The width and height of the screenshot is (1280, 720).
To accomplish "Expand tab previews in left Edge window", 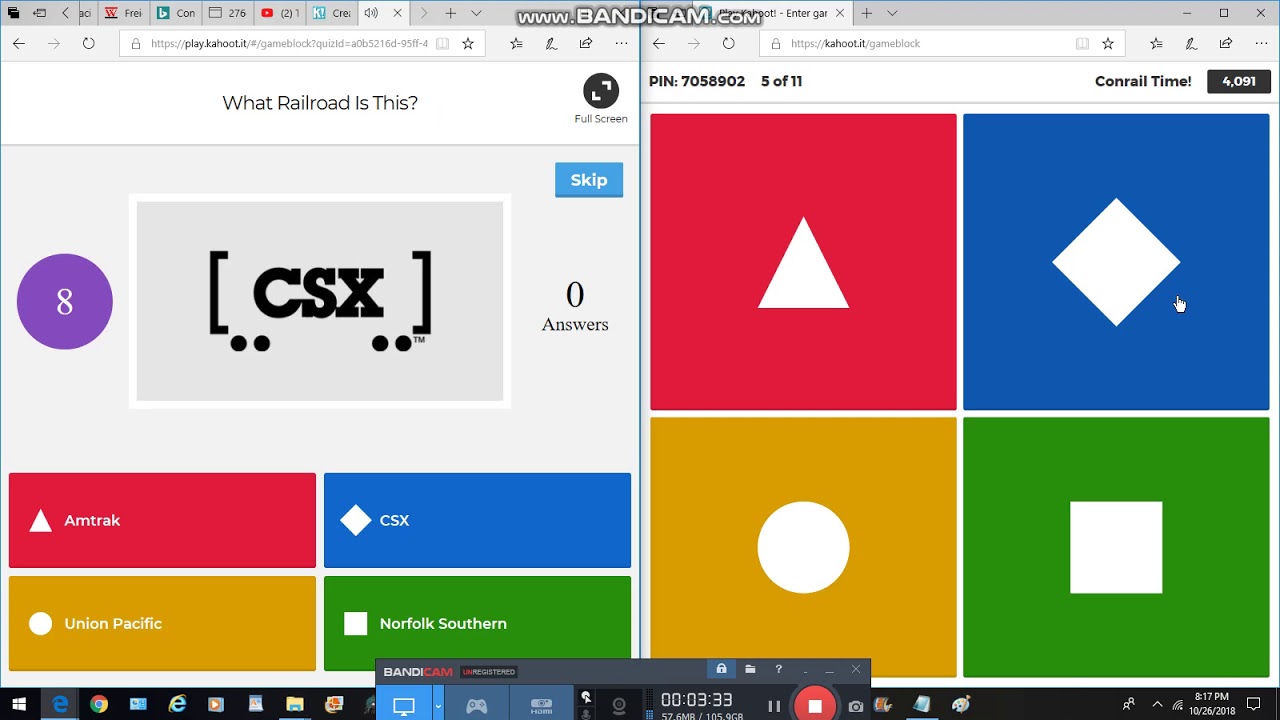I will coord(476,13).
